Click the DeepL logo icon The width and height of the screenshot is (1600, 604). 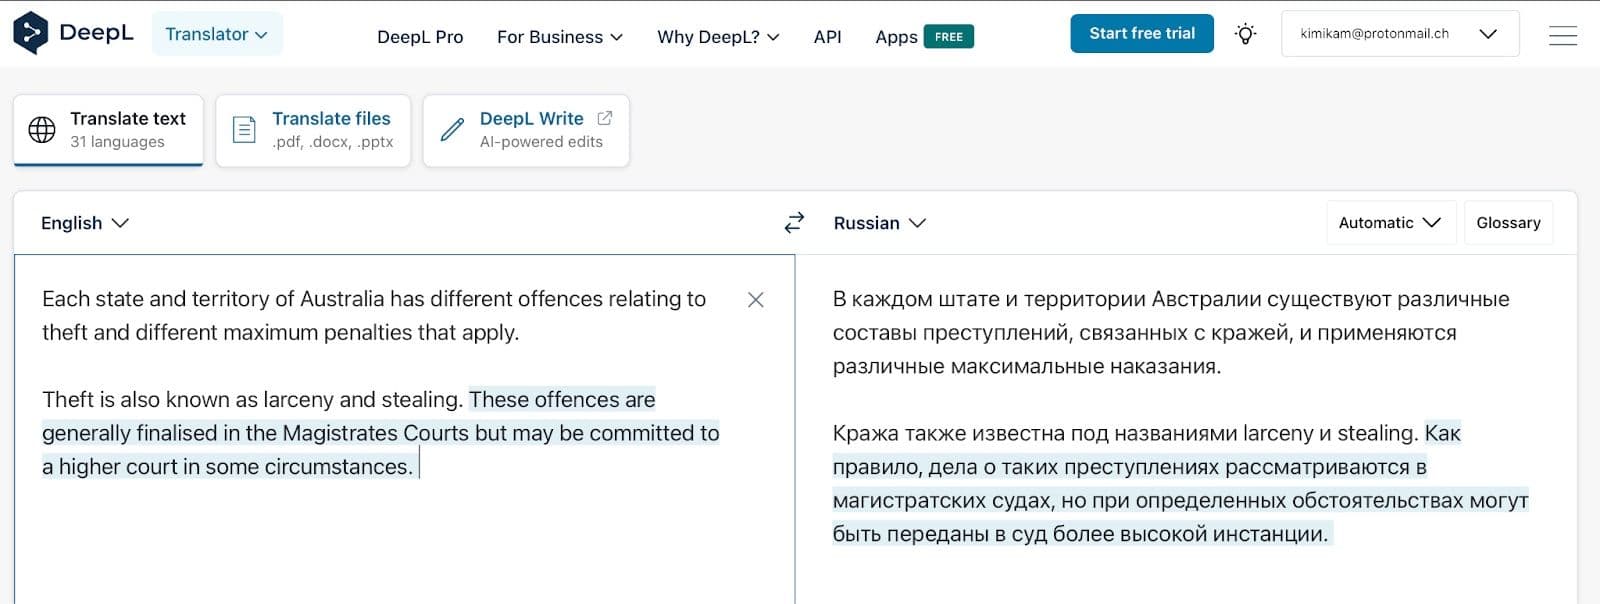31,33
